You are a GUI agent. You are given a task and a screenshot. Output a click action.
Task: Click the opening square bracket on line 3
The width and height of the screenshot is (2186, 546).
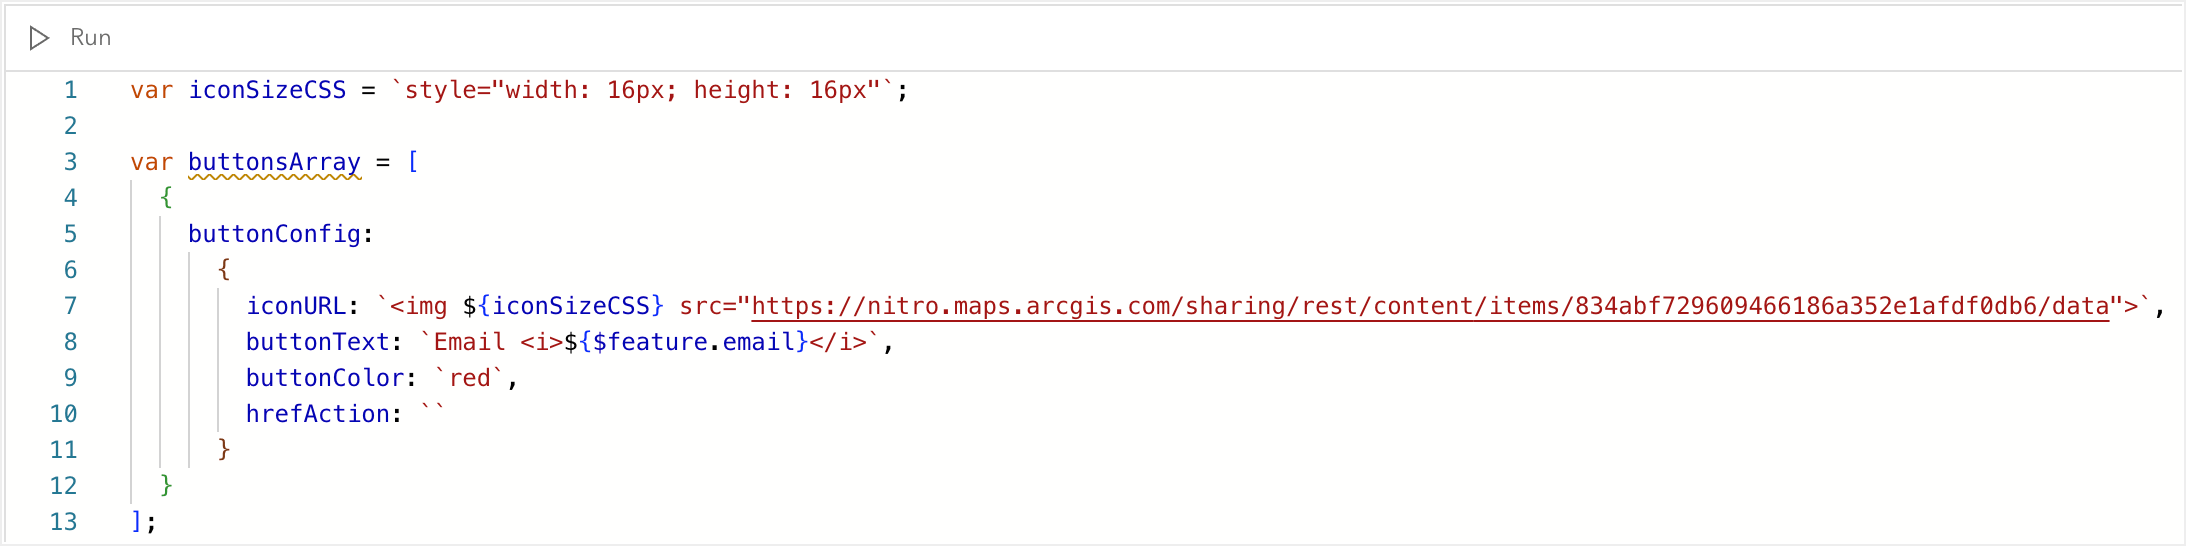point(413,162)
